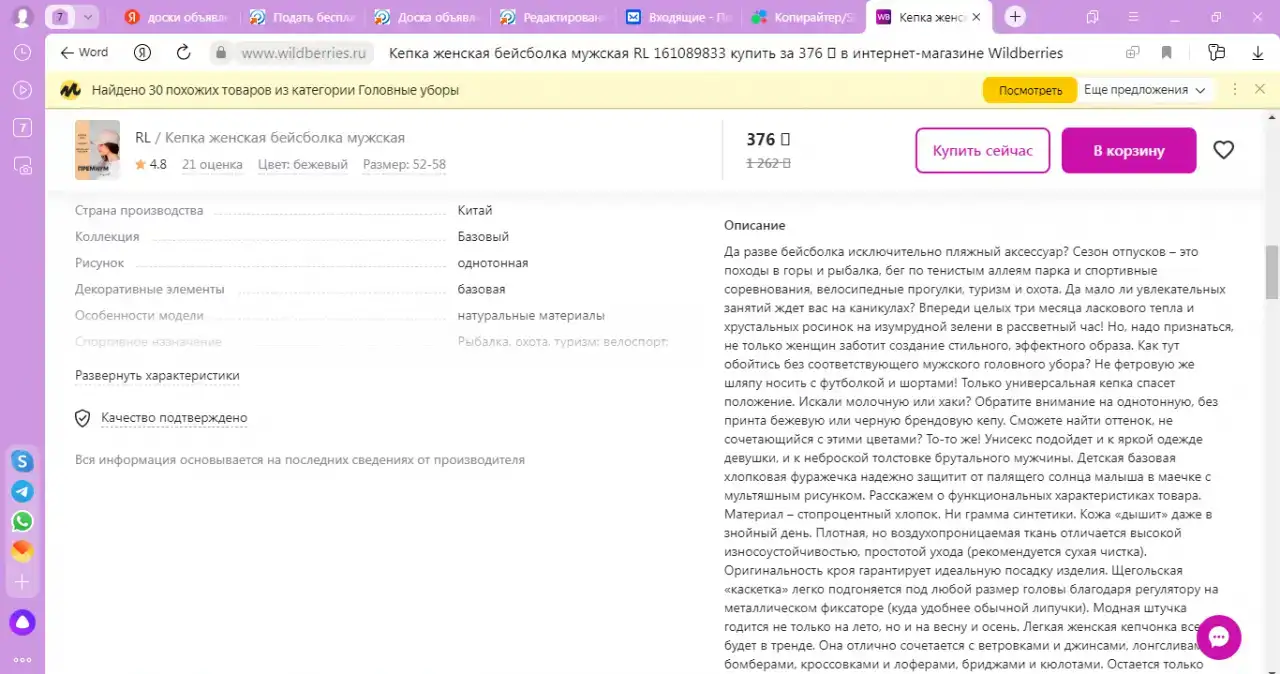This screenshot has height=674, width=1280.
Task: Add the cap with "В корзину"
Action: pyautogui.click(x=1129, y=150)
